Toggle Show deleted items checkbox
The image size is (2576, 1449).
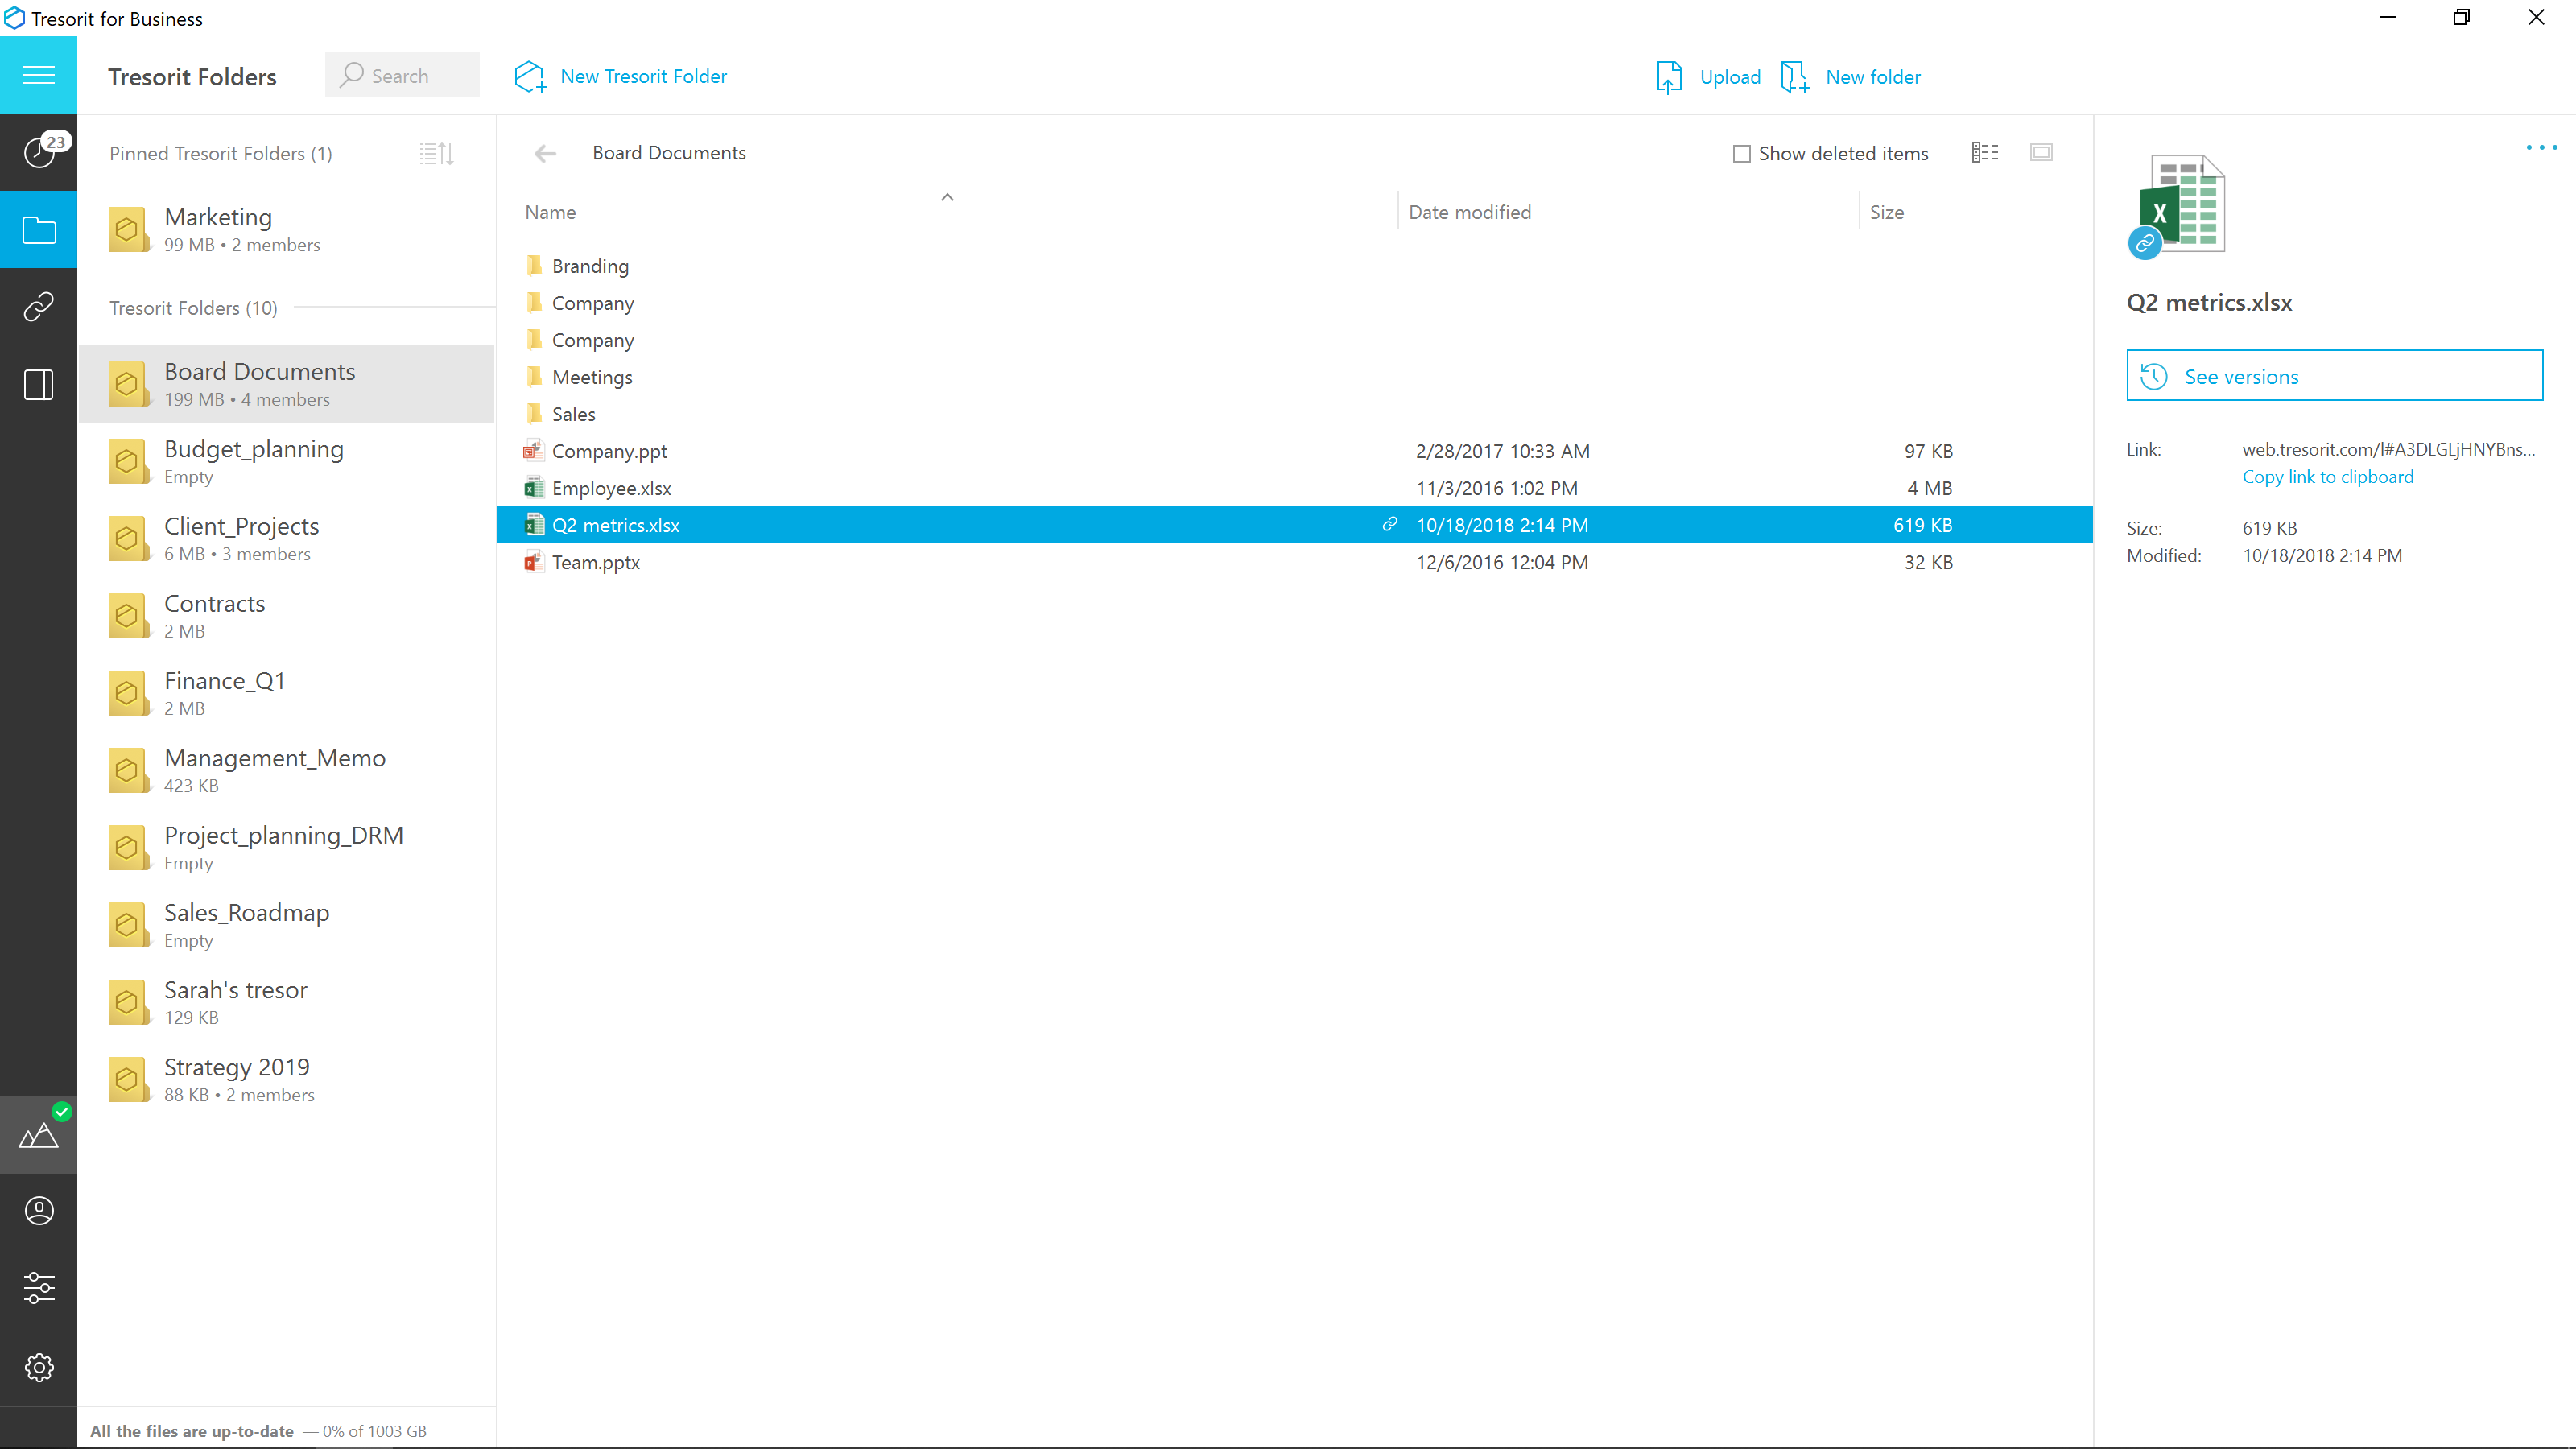[x=1743, y=152]
